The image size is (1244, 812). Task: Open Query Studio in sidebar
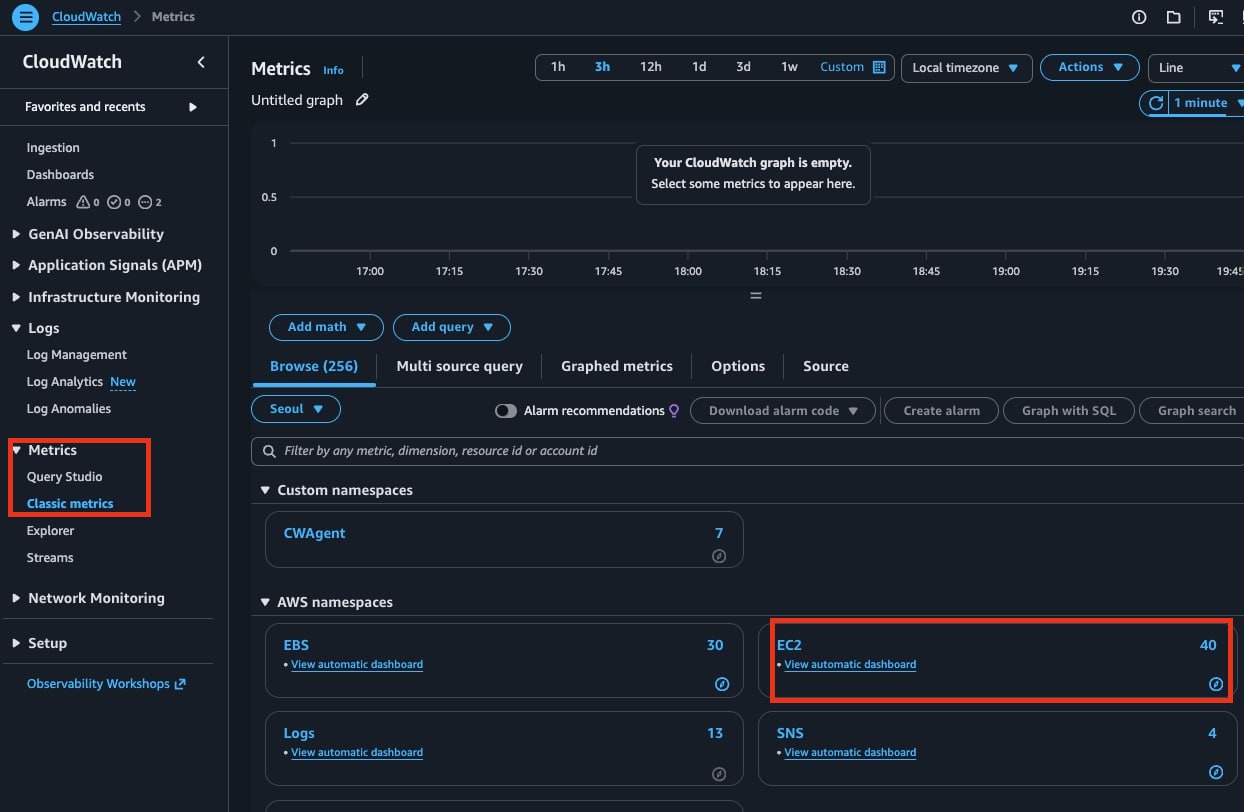pos(64,477)
